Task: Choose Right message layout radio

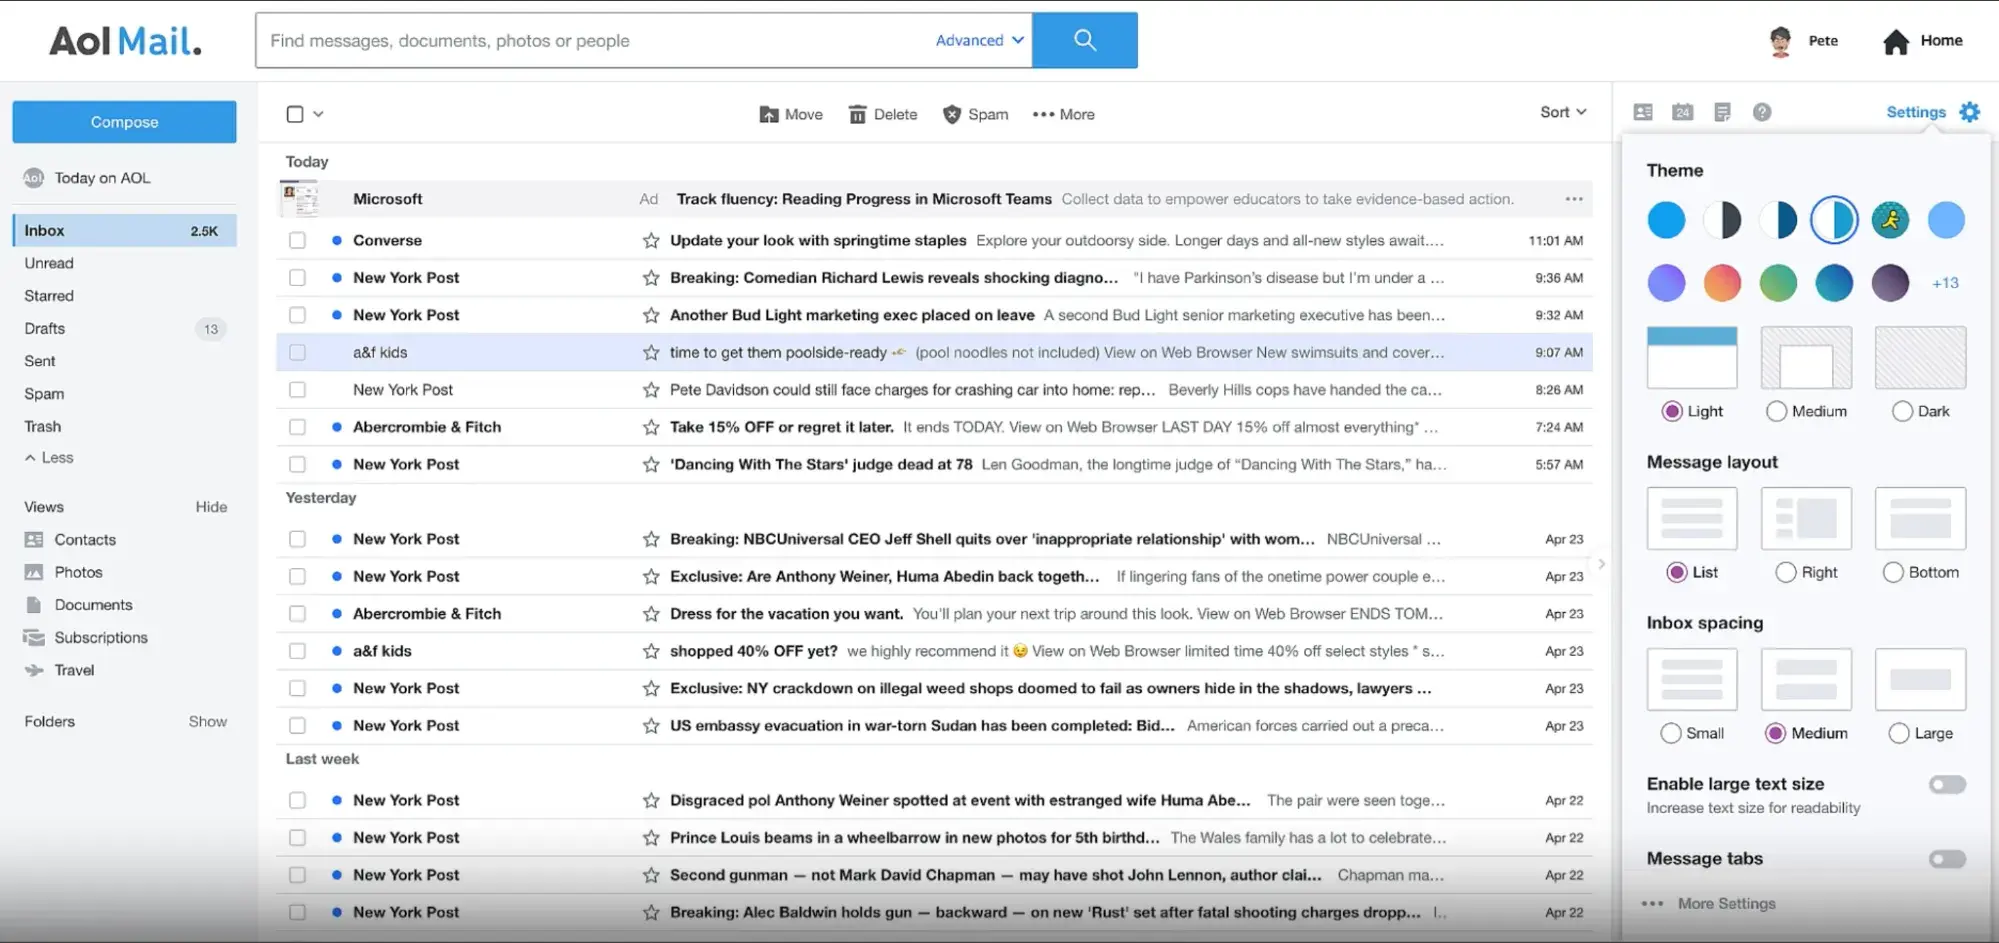Action: coord(1785,572)
